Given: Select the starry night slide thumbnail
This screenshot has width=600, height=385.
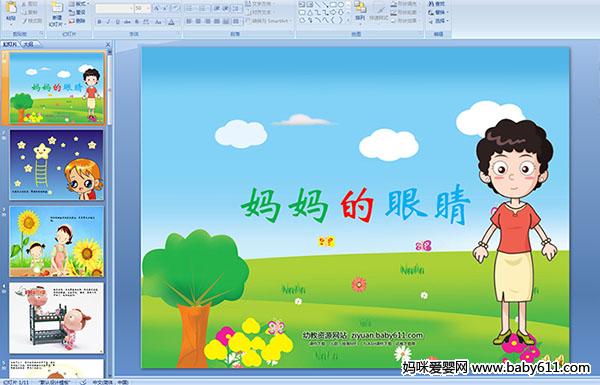Looking at the screenshot, I should 57,165.
